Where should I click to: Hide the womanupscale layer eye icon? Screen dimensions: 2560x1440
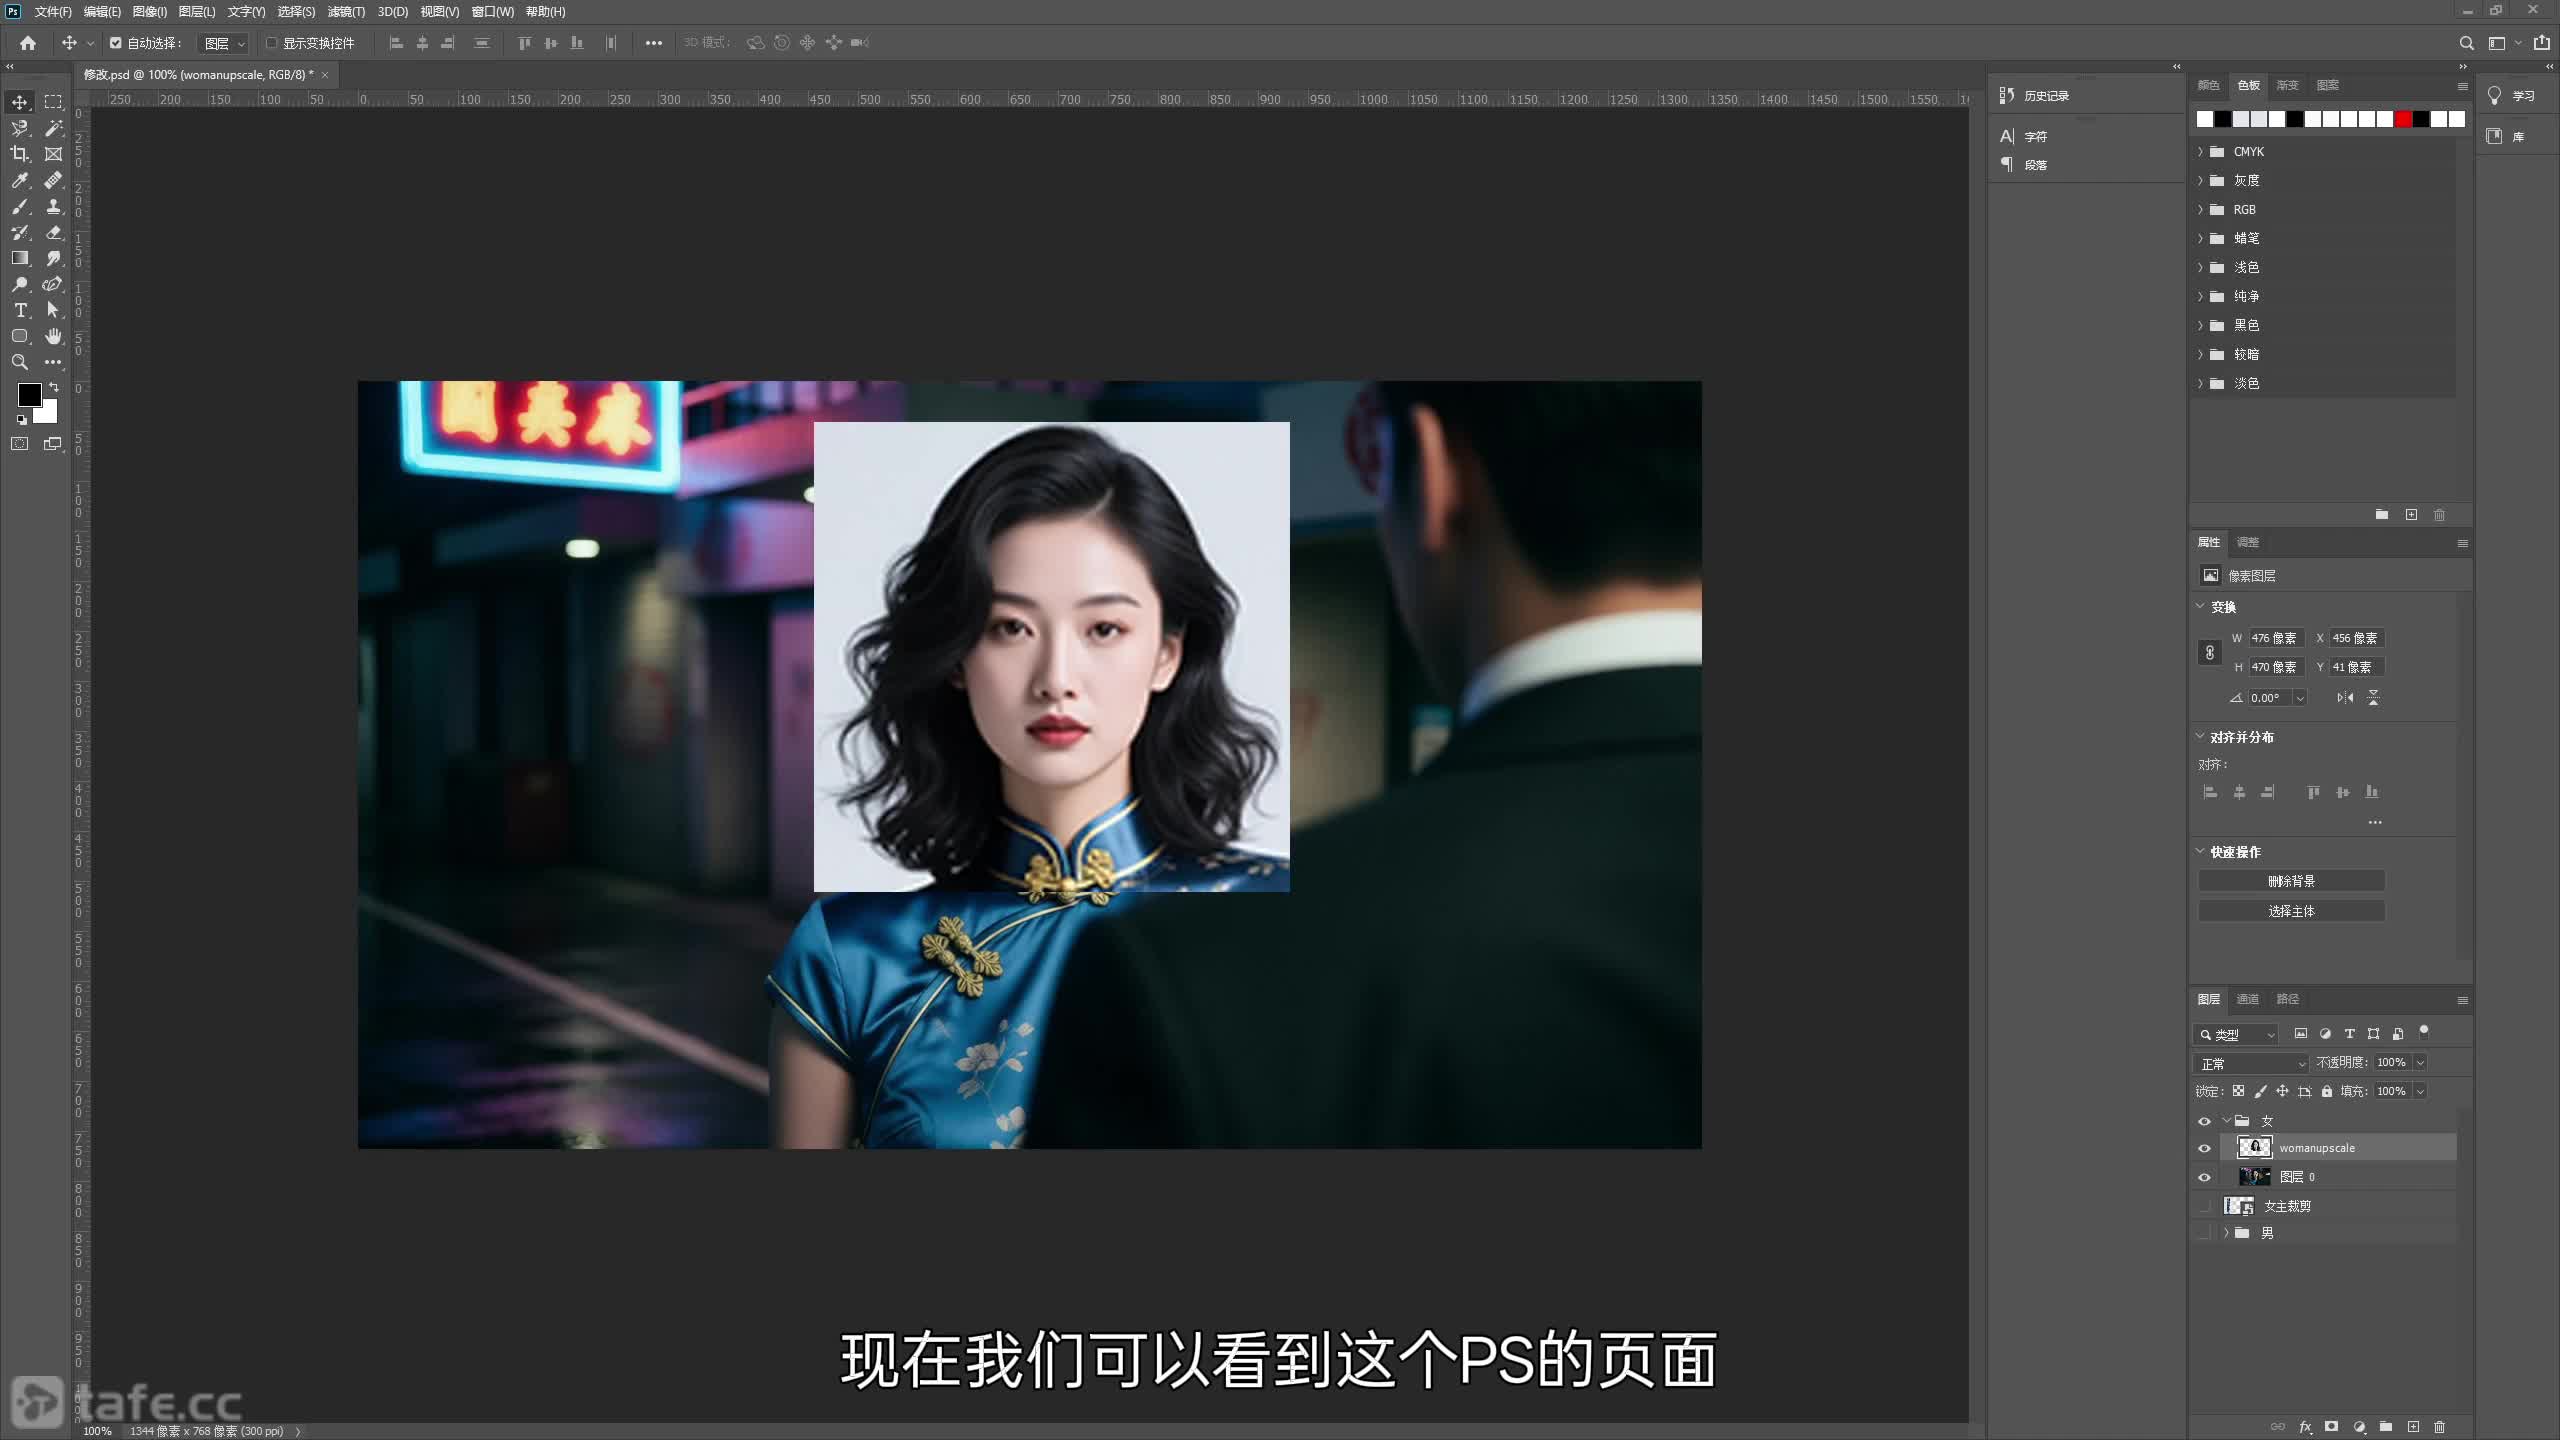[x=2204, y=1148]
